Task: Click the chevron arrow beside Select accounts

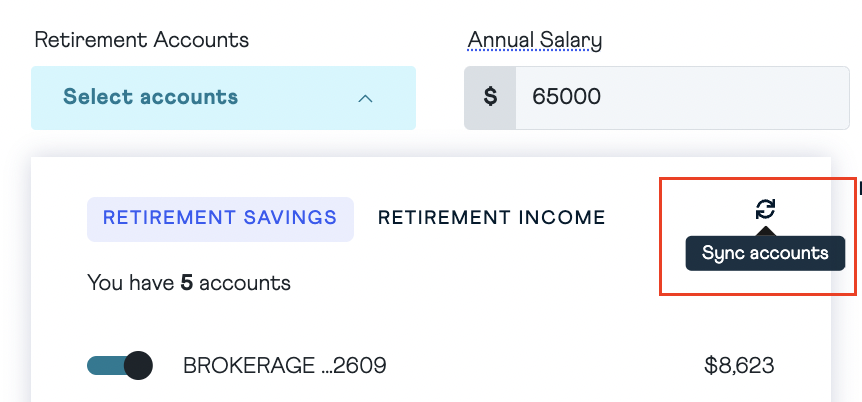Action: pyautogui.click(x=365, y=98)
